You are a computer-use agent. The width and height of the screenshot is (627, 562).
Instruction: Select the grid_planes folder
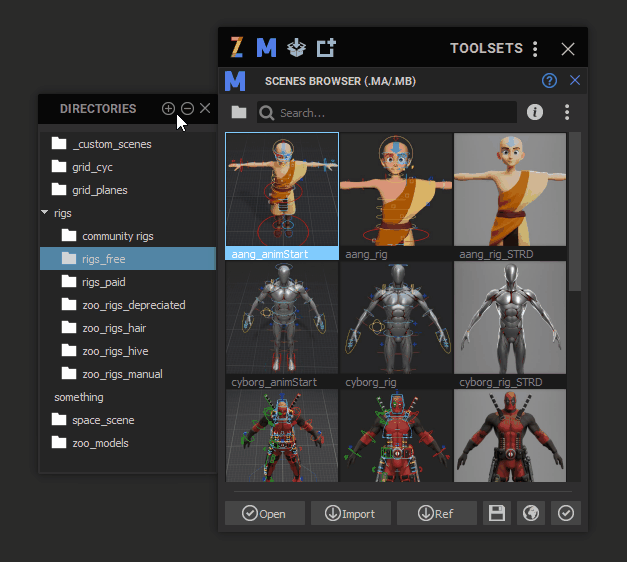128,190
